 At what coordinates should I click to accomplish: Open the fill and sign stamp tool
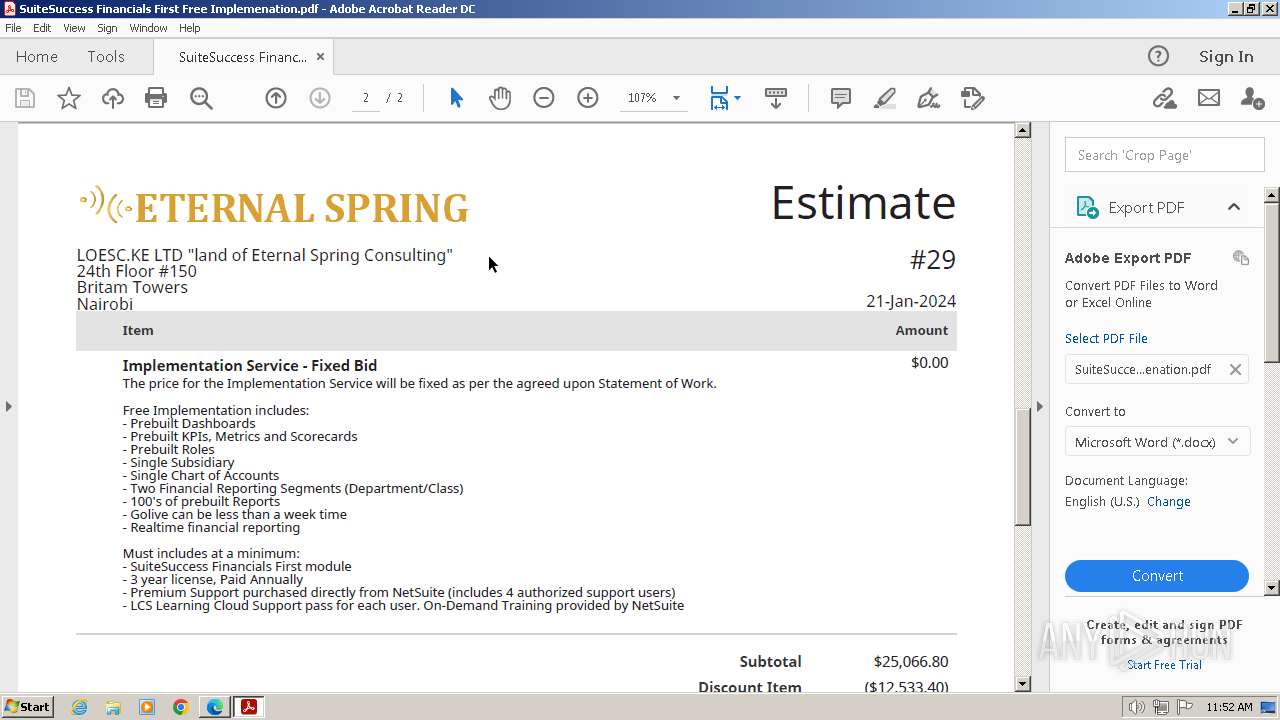pos(973,98)
